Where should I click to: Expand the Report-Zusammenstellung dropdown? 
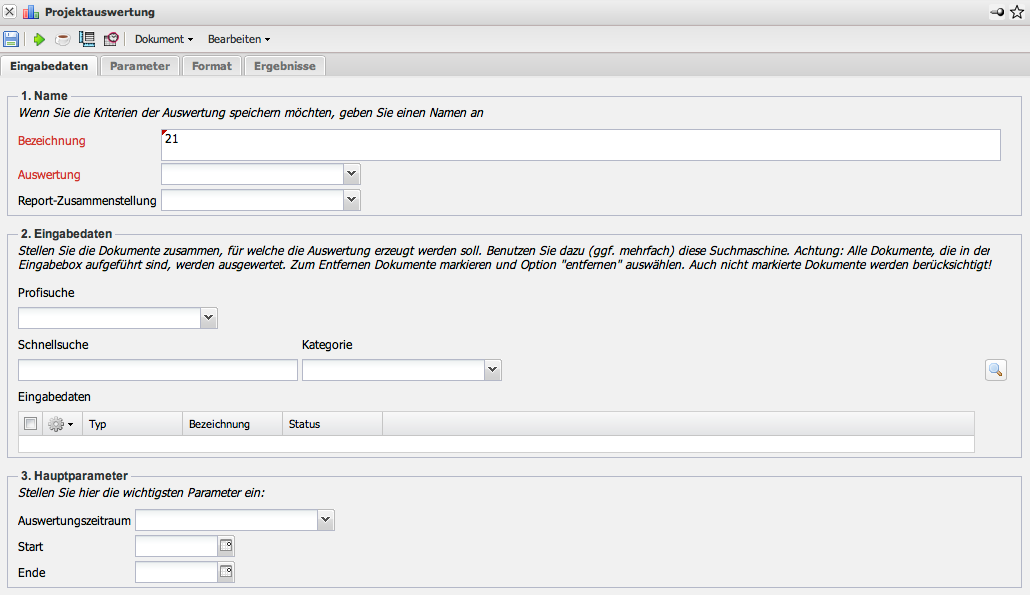click(351, 200)
